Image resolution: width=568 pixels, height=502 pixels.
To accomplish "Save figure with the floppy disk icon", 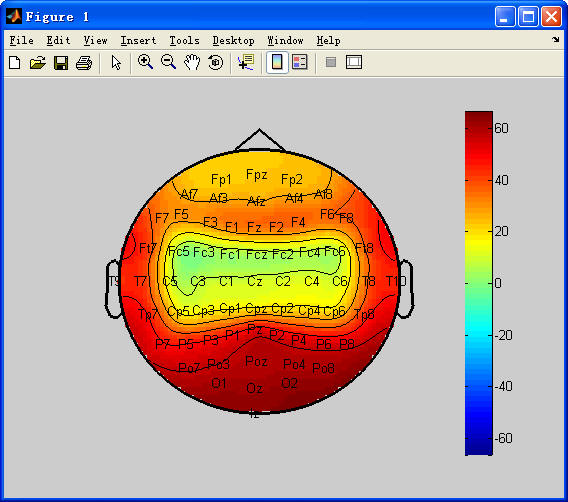I will pos(61,63).
